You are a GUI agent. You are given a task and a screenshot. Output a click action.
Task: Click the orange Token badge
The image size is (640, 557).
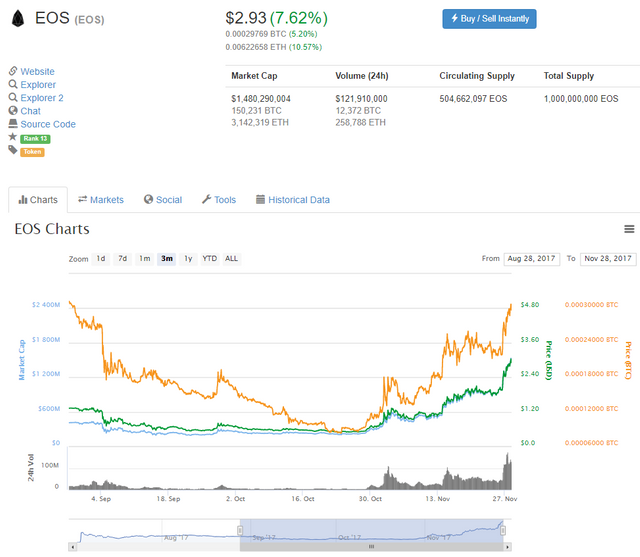pyautogui.click(x=32, y=152)
